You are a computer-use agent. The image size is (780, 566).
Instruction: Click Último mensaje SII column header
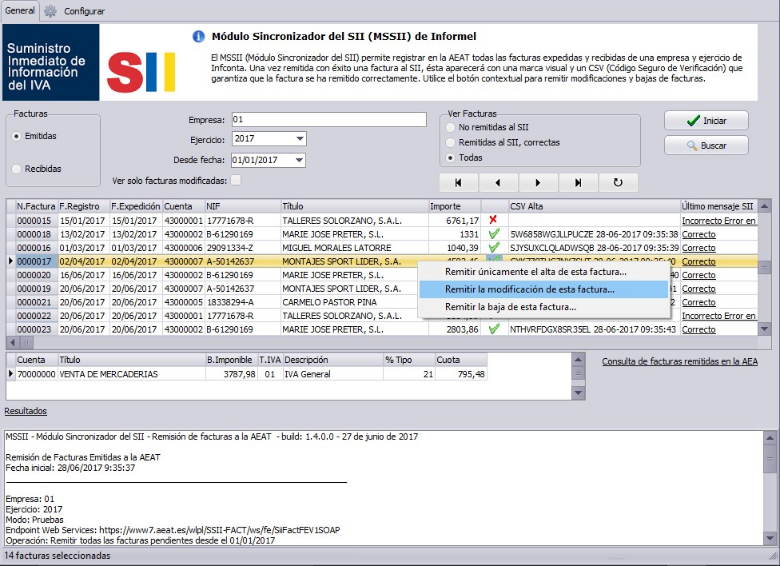(x=719, y=206)
